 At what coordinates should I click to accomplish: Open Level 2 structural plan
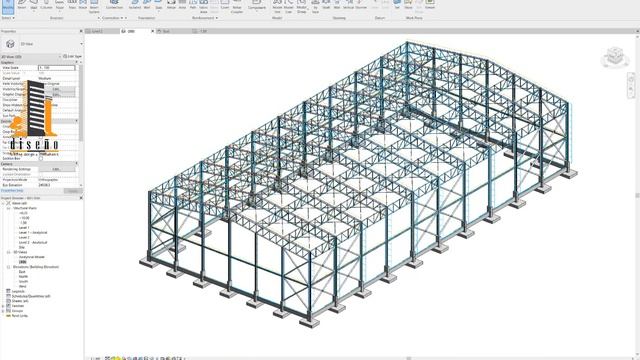(x=24, y=238)
